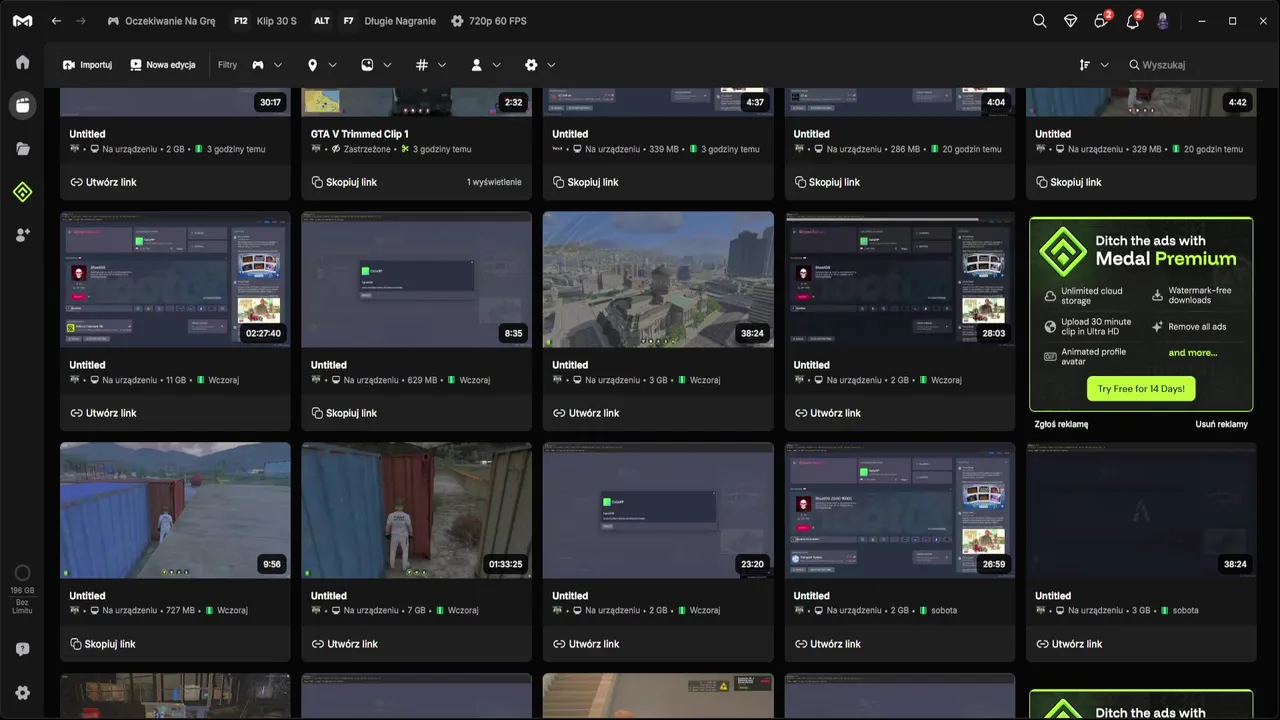Image resolution: width=1280 pixels, height=720 pixels.
Task: Create link for the 11 GB clip
Action: [103, 413]
